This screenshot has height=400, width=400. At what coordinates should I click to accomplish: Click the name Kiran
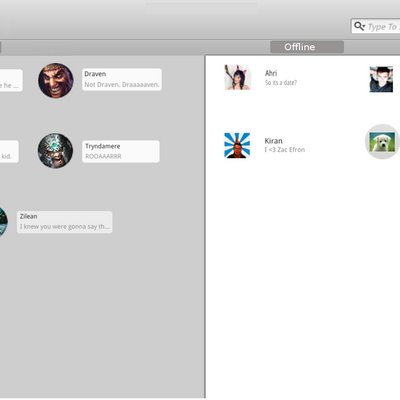[273, 141]
